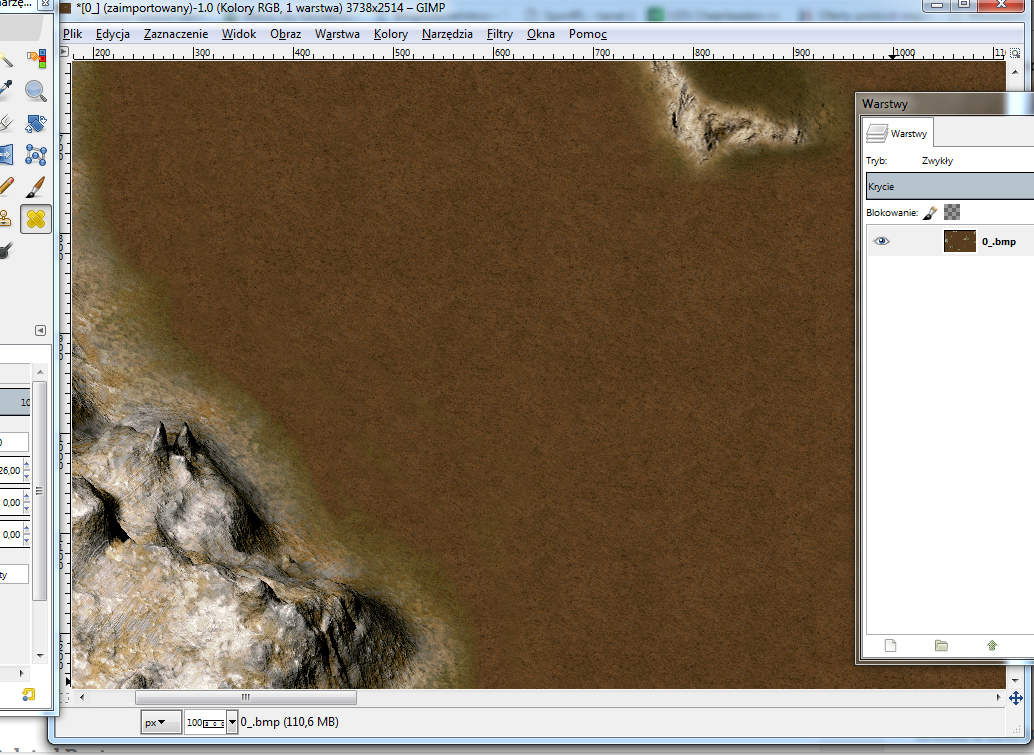The width and height of the screenshot is (1034, 755).
Task: Create a new layer group folder
Action: tap(941, 646)
